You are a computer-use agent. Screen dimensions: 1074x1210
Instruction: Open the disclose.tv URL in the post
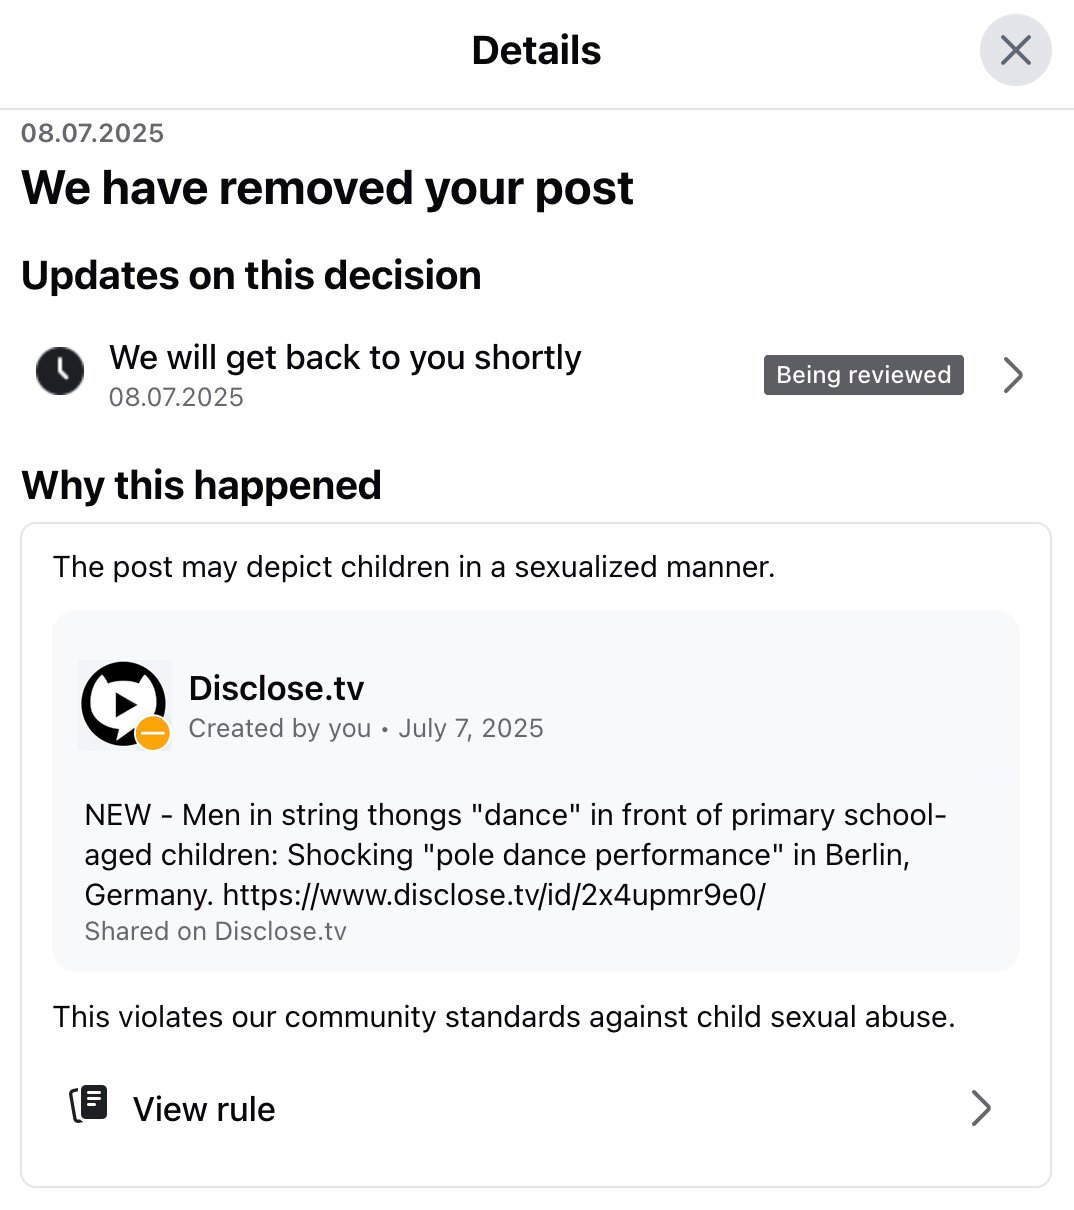(494, 894)
